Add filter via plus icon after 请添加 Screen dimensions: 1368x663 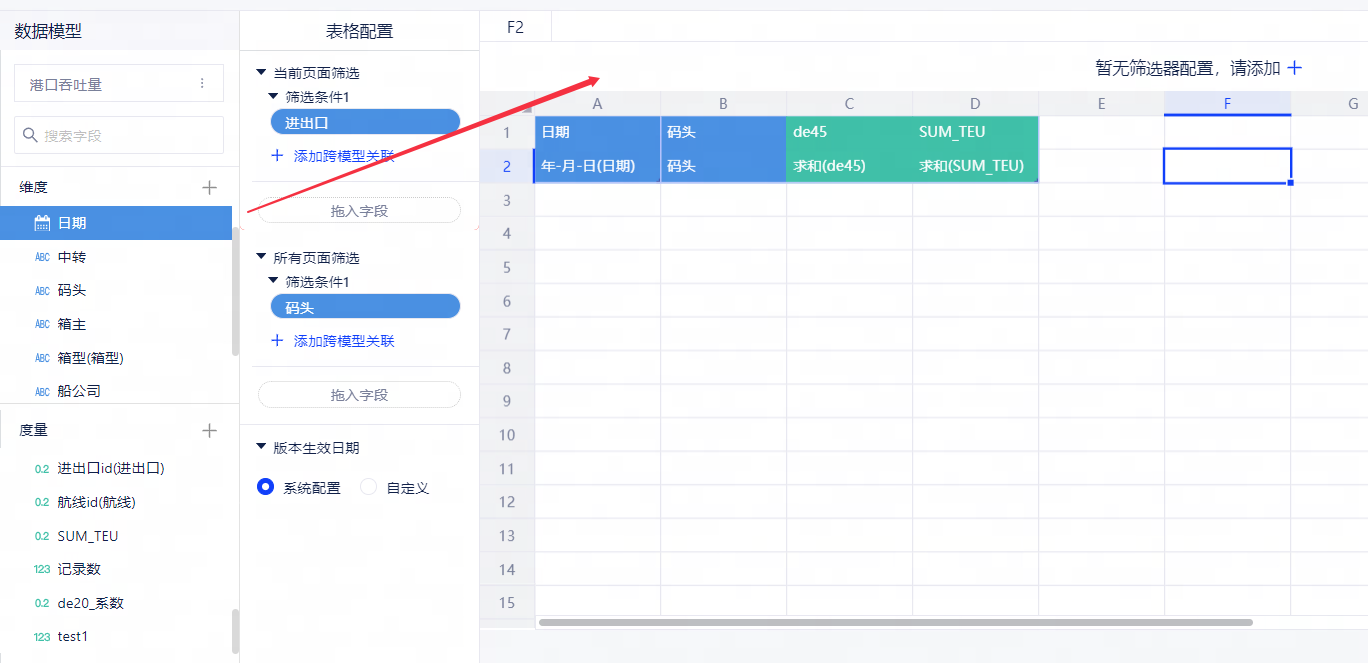click(1294, 68)
